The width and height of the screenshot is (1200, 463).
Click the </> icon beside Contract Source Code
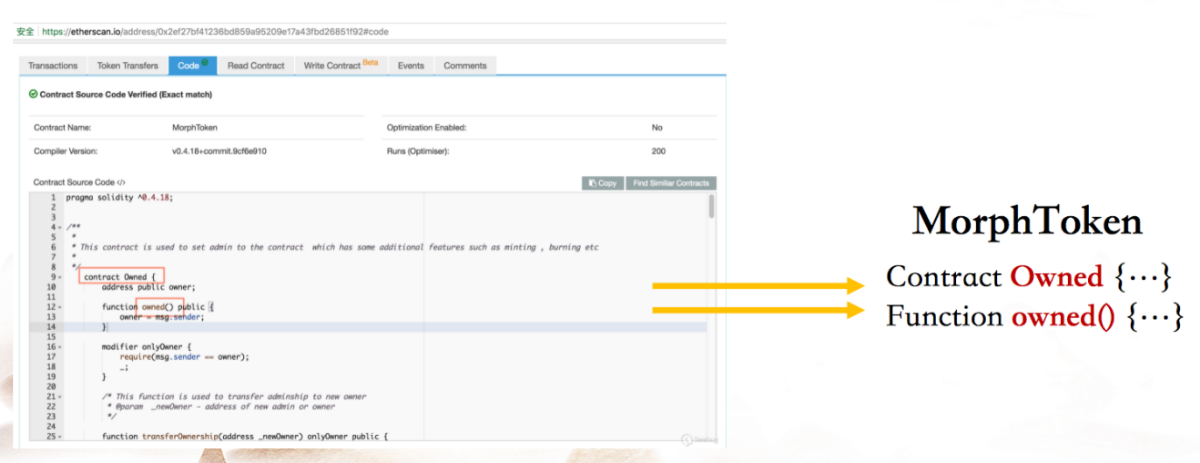pyautogui.click(x=121, y=183)
